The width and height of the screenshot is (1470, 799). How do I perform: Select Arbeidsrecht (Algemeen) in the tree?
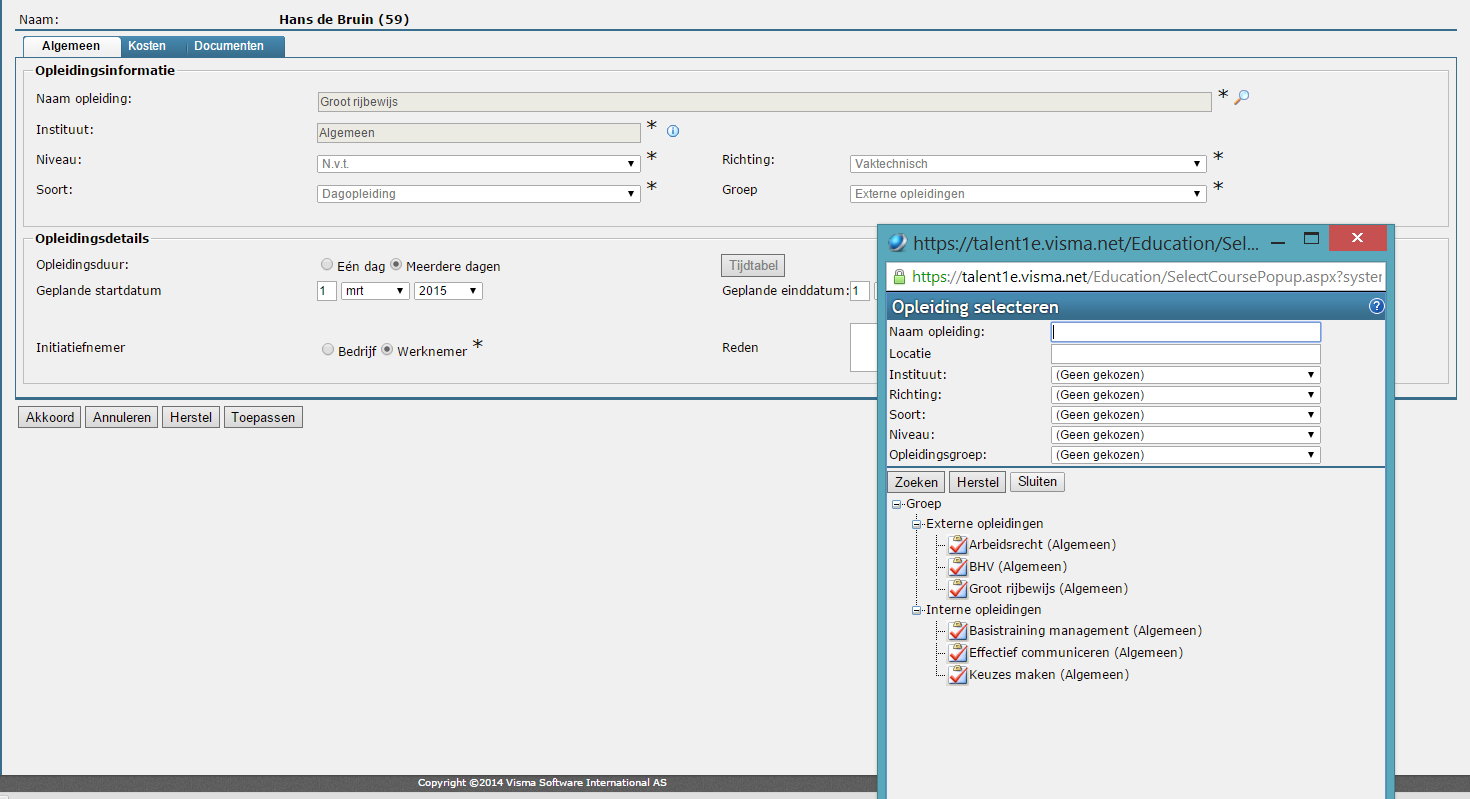(1042, 545)
